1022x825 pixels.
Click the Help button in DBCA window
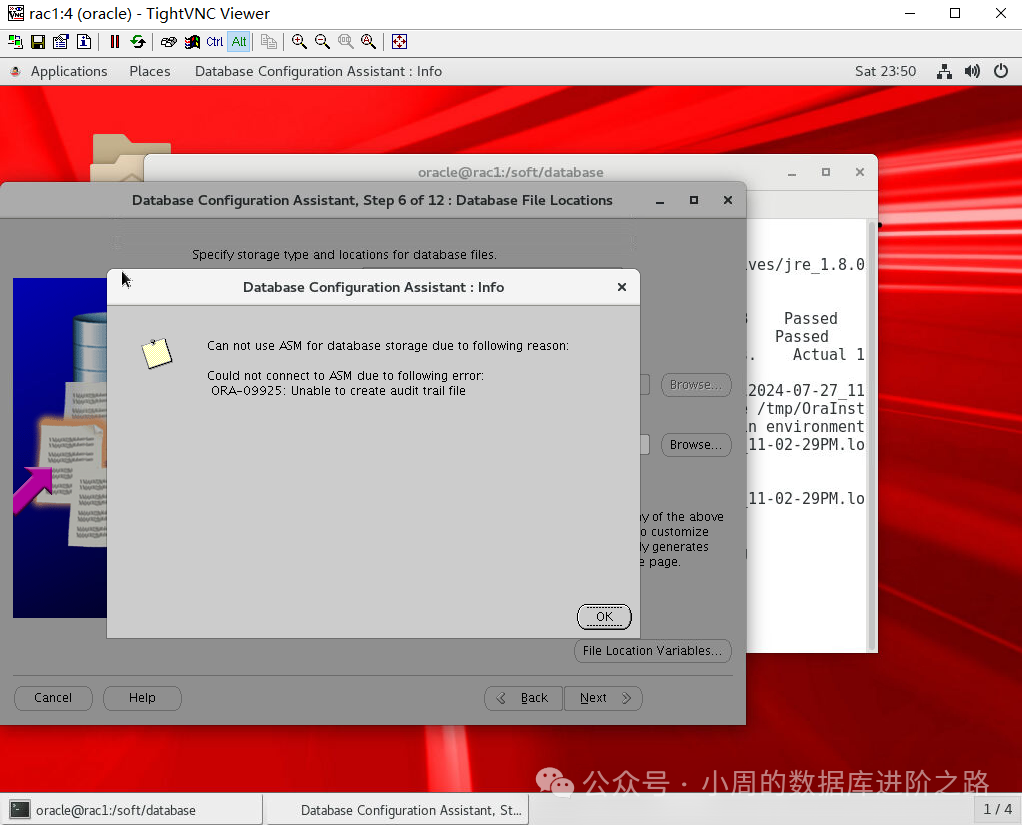(x=142, y=698)
